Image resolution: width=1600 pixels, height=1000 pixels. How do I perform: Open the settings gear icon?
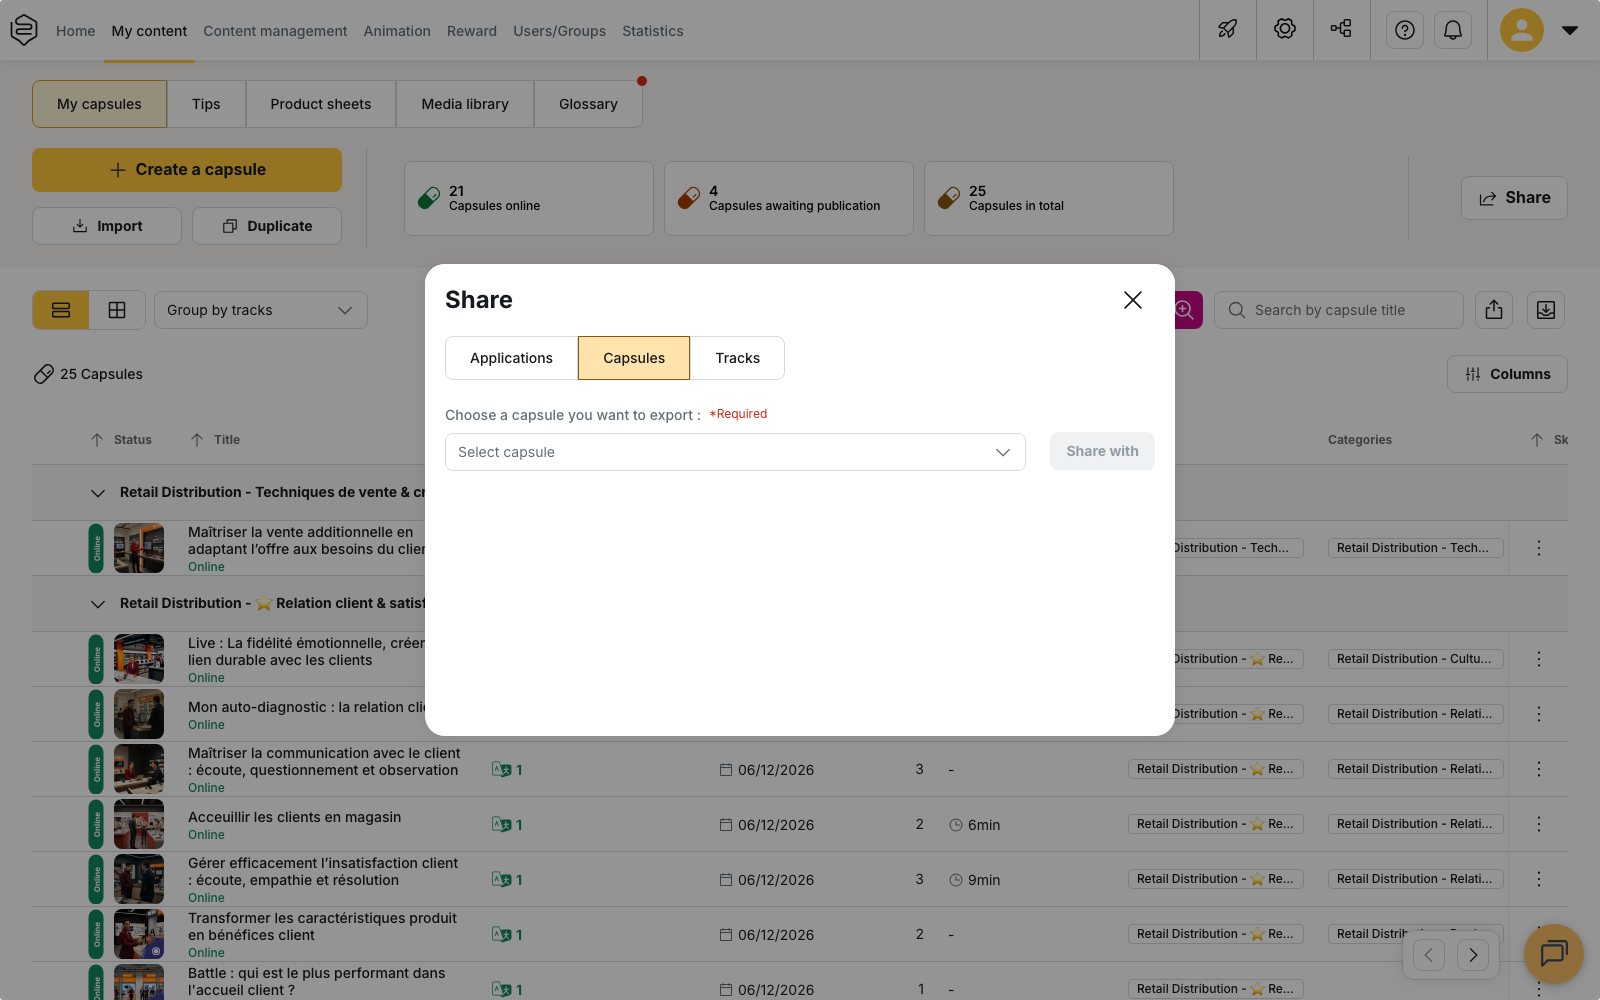[1285, 30]
